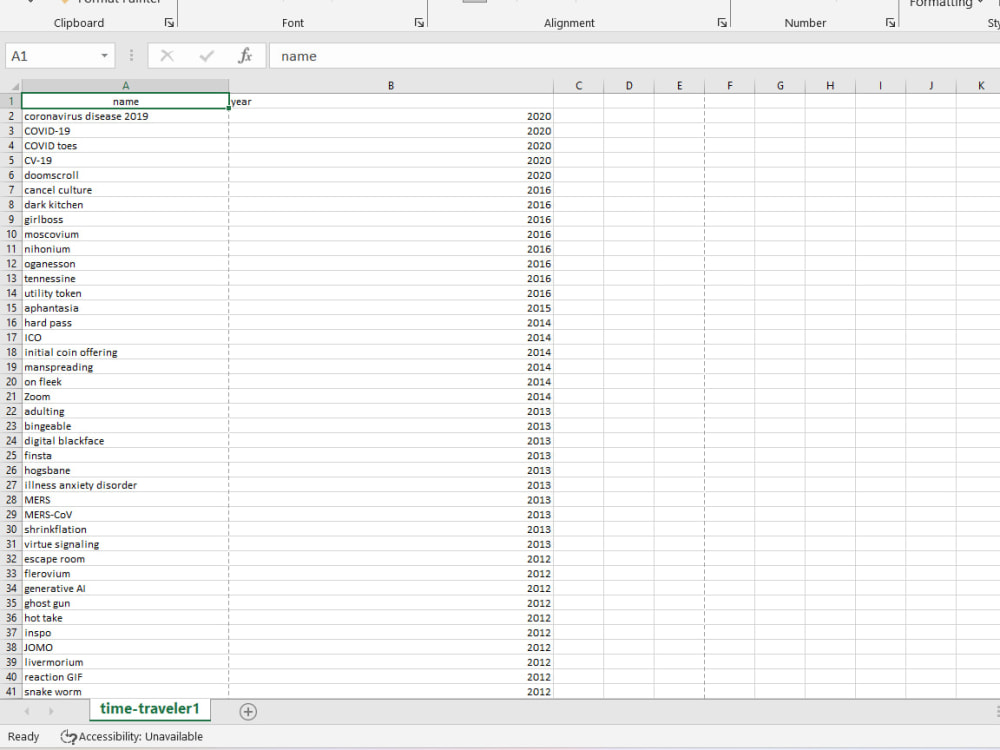Select cell containing tennessine
This screenshot has width=1000, height=750.
pos(126,279)
